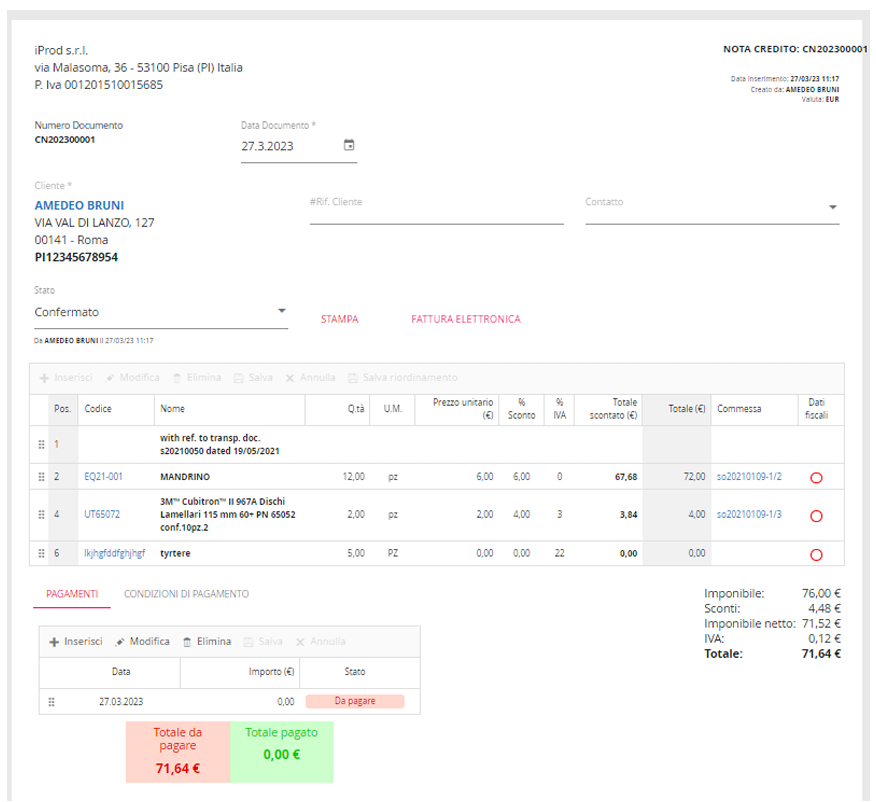Viewport: 876px width, 802px height.
Task: Click Inserisci in the items table toolbar
Action: [x=66, y=378]
